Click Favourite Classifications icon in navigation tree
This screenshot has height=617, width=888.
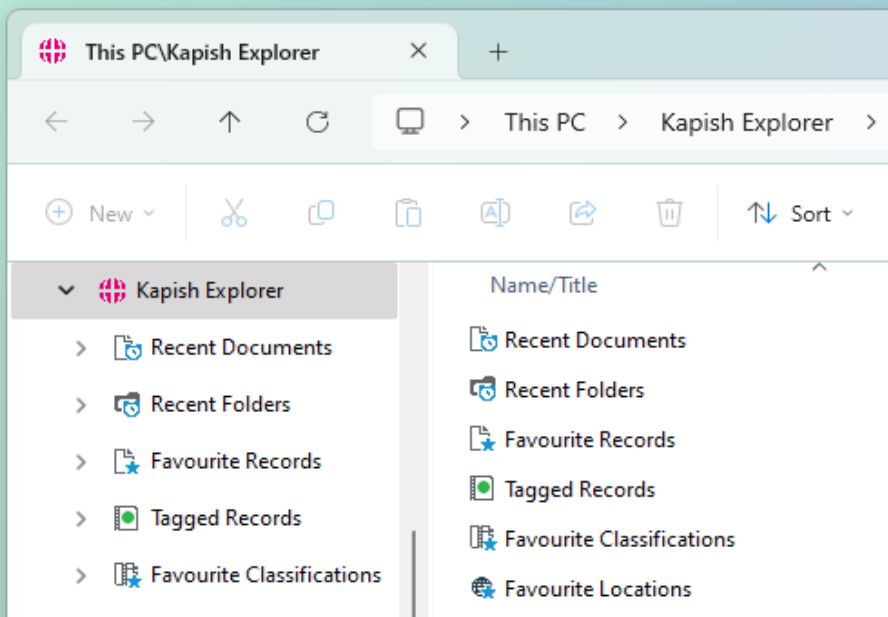coord(127,575)
